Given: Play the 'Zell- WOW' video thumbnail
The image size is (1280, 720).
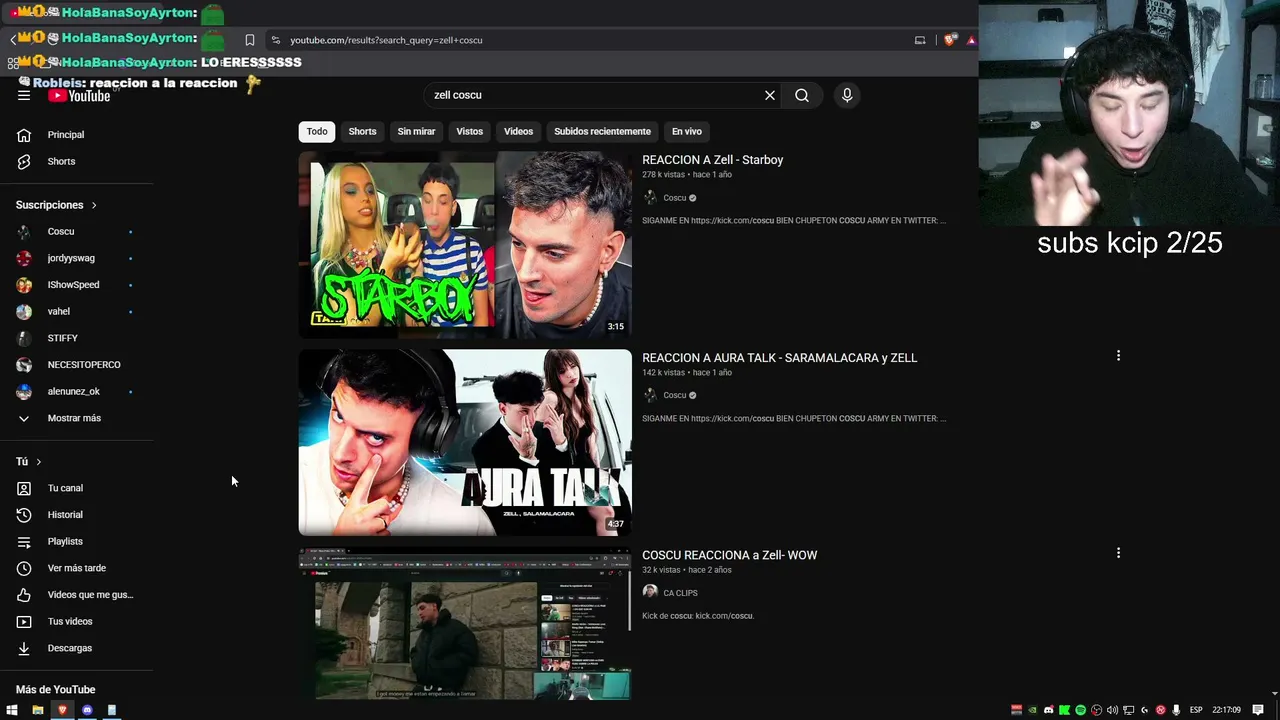Looking at the screenshot, I should [x=465, y=624].
